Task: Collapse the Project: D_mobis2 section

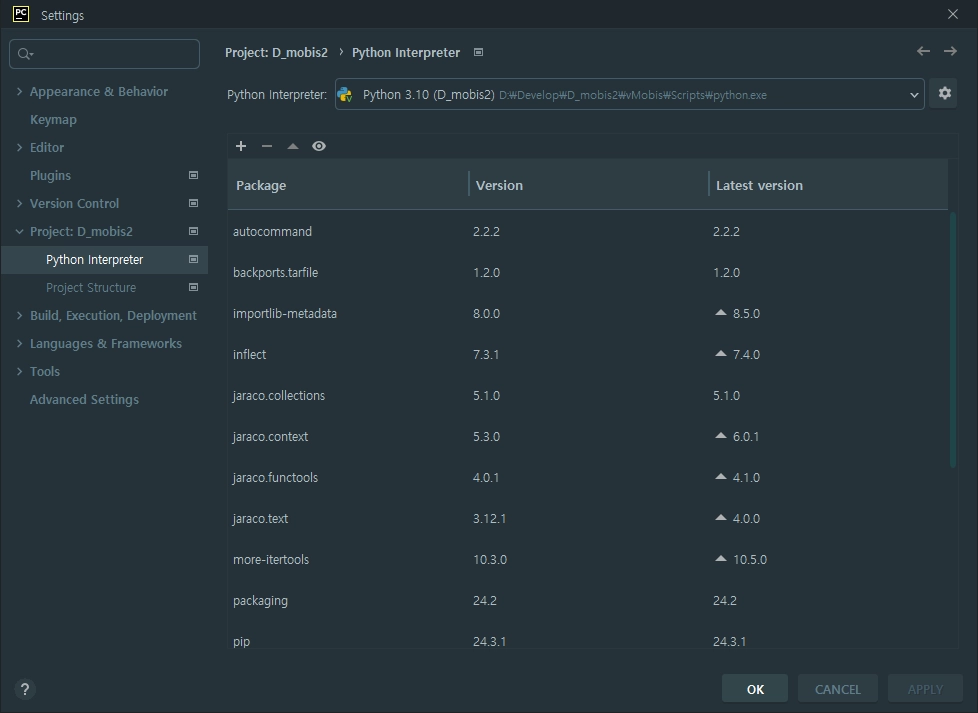Action: click(19, 231)
